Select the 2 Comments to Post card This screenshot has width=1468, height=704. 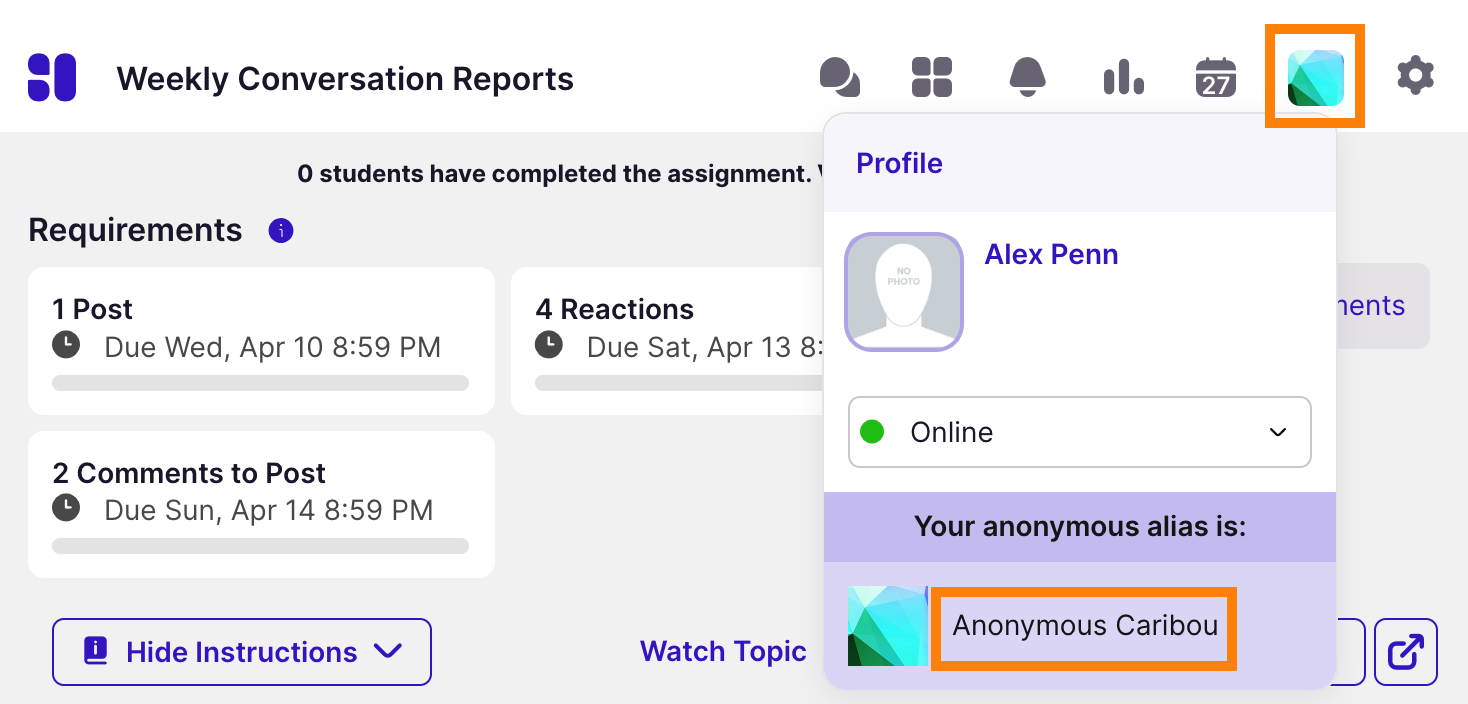coord(261,504)
